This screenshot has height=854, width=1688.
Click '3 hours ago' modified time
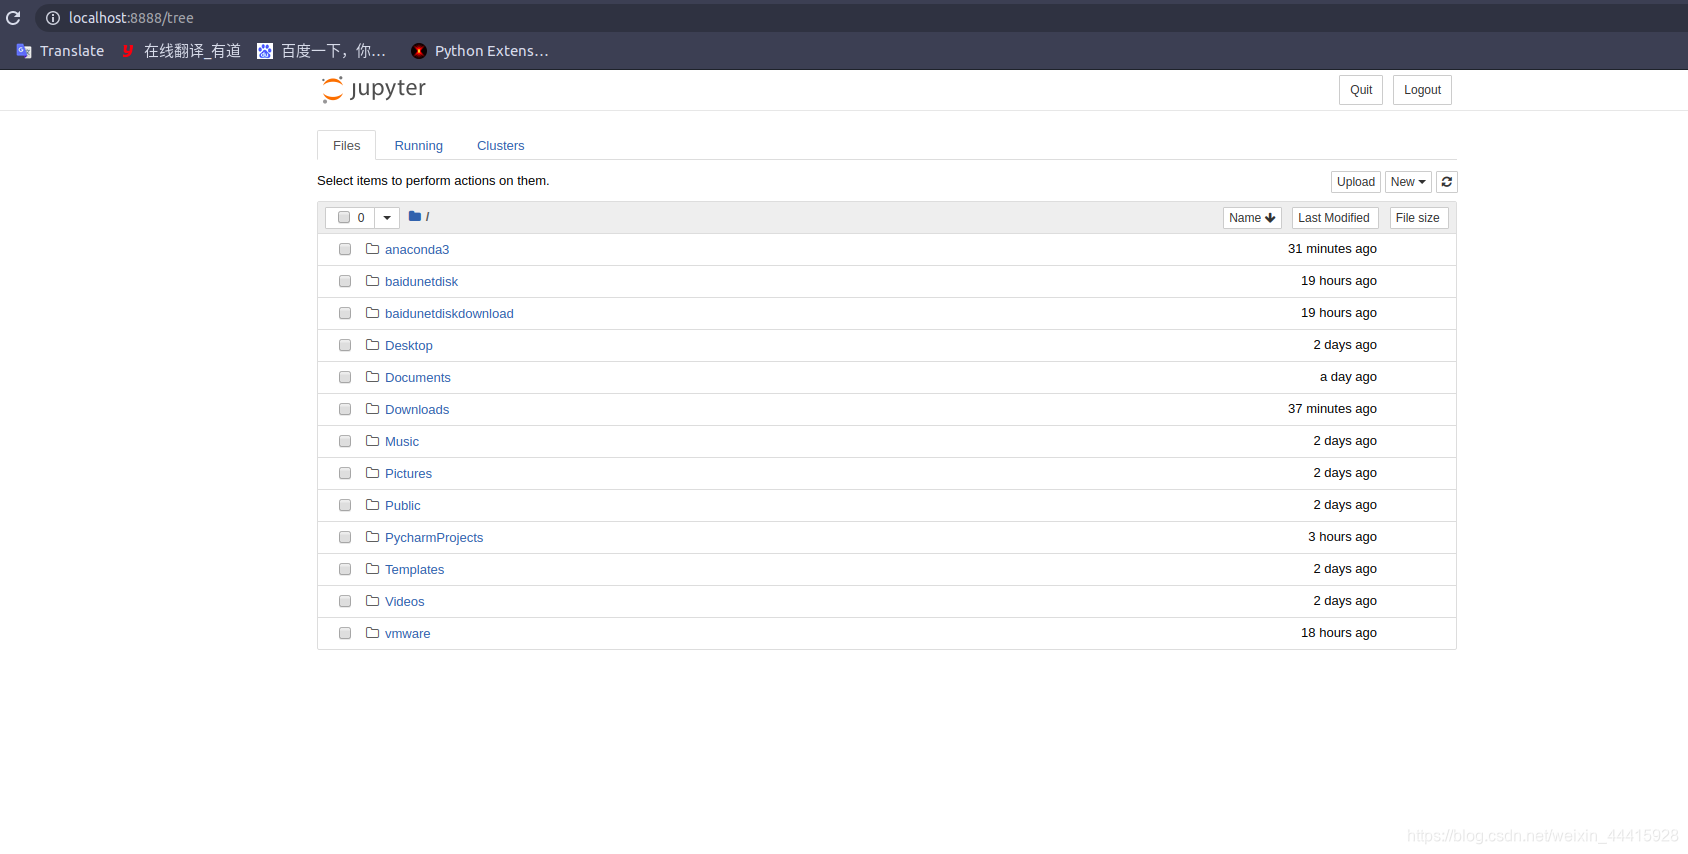click(1342, 537)
